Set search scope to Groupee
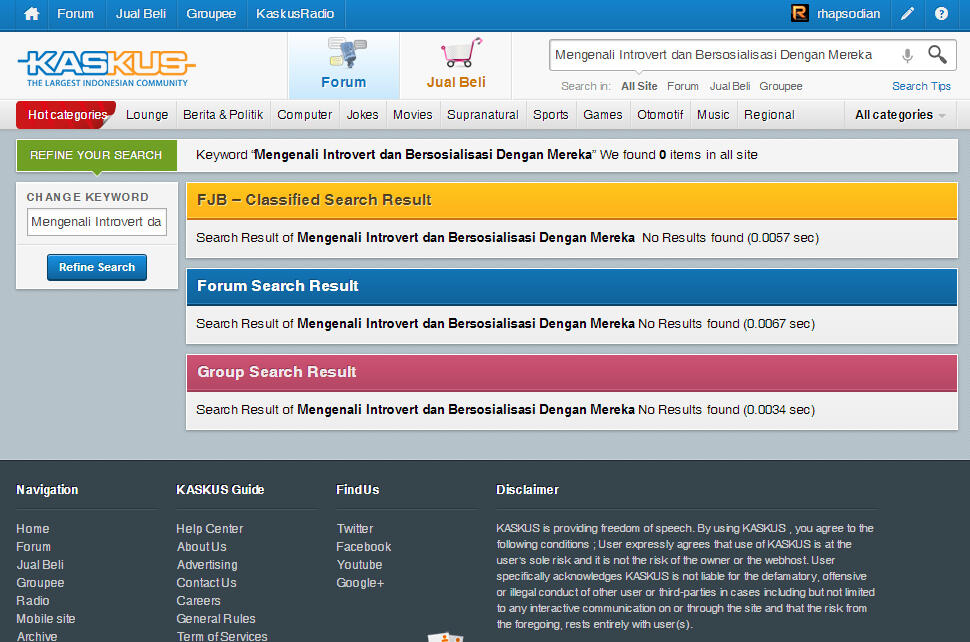The height and width of the screenshot is (642, 970). click(780, 87)
